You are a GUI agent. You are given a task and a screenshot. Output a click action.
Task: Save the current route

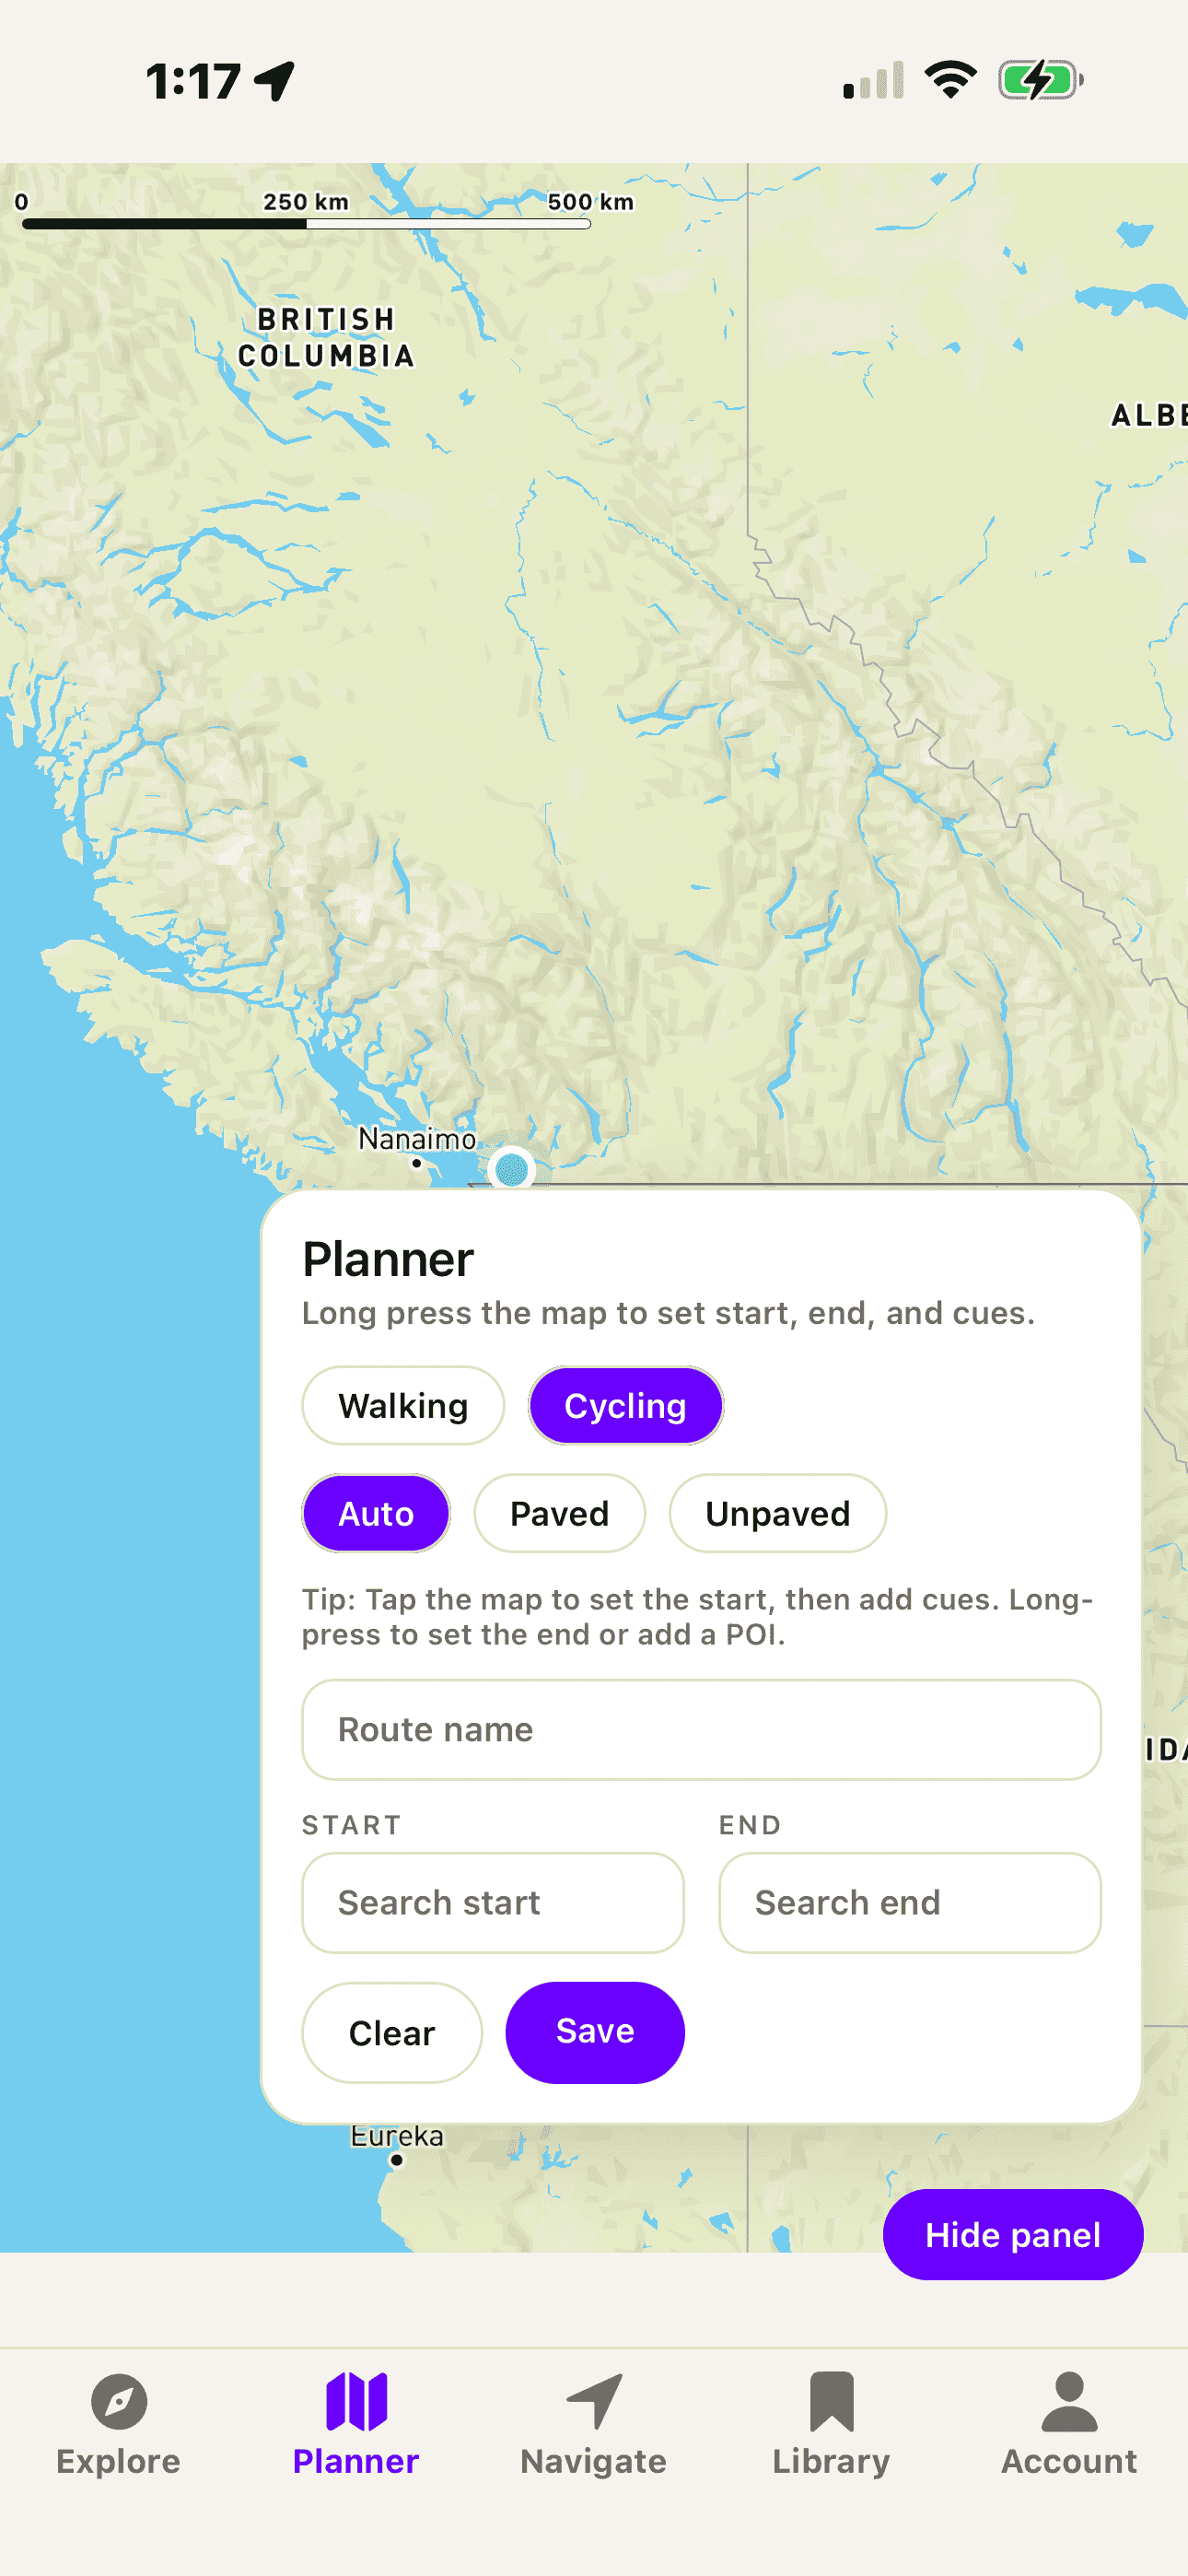(x=594, y=2030)
